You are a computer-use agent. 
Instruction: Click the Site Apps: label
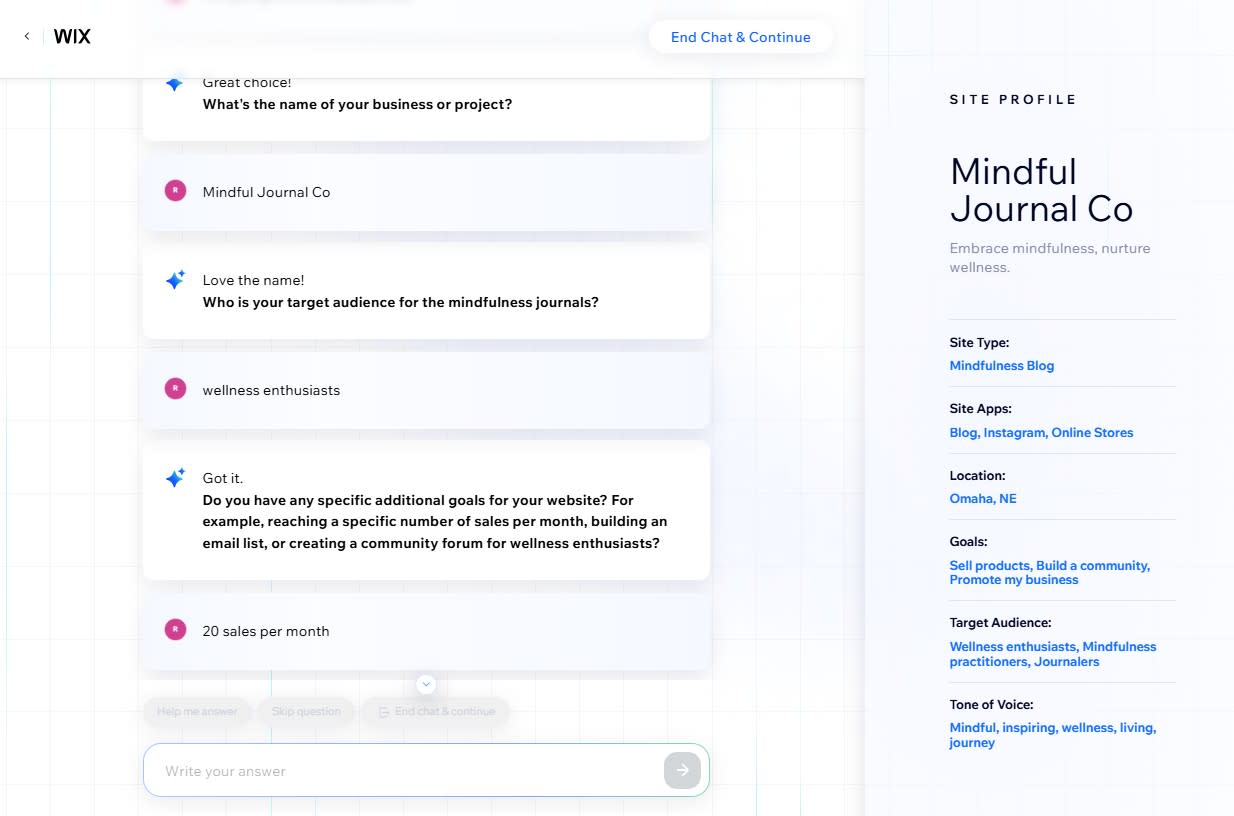(980, 409)
